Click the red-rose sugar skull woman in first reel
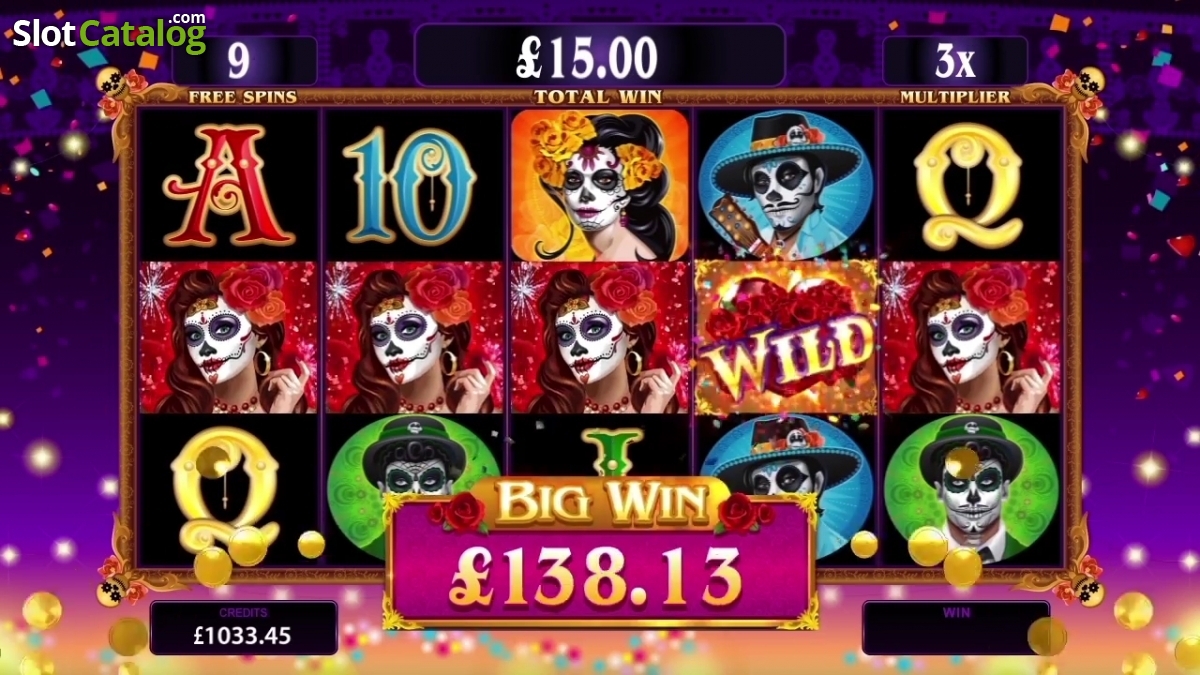The width and height of the screenshot is (1200, 675). (x=228, y=338)
